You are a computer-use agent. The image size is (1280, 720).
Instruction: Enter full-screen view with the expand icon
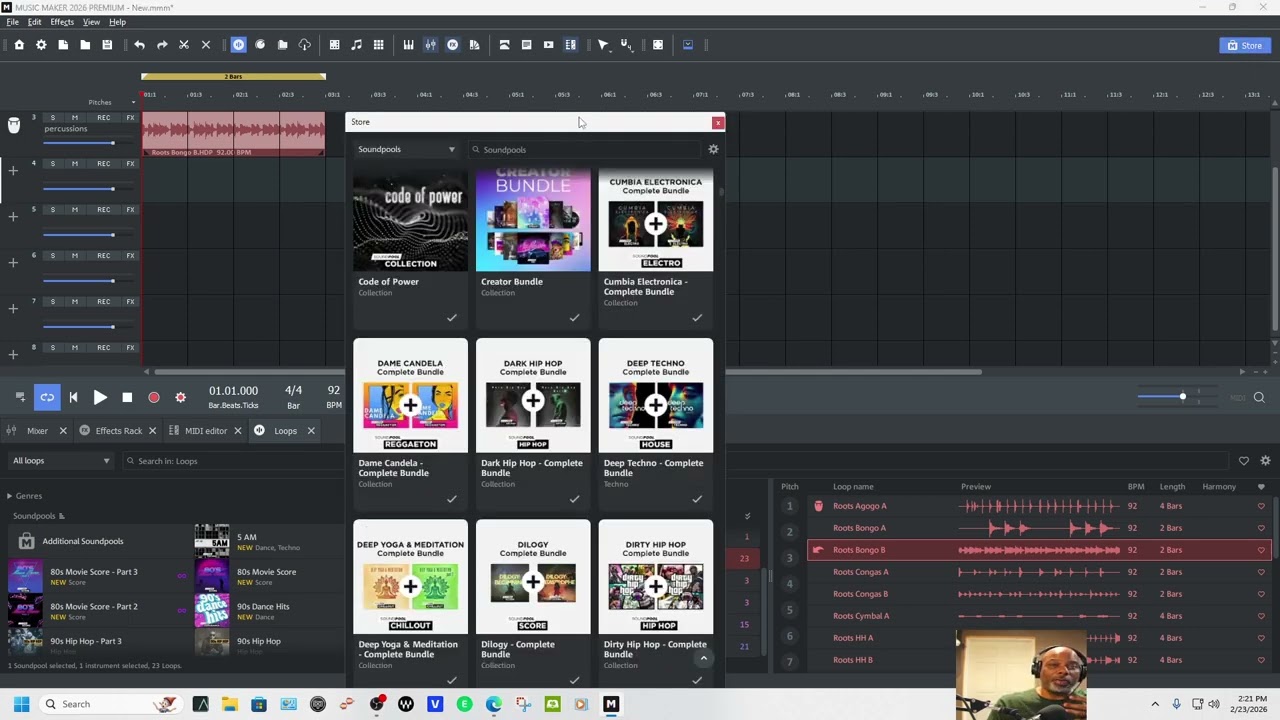(658, 44)
